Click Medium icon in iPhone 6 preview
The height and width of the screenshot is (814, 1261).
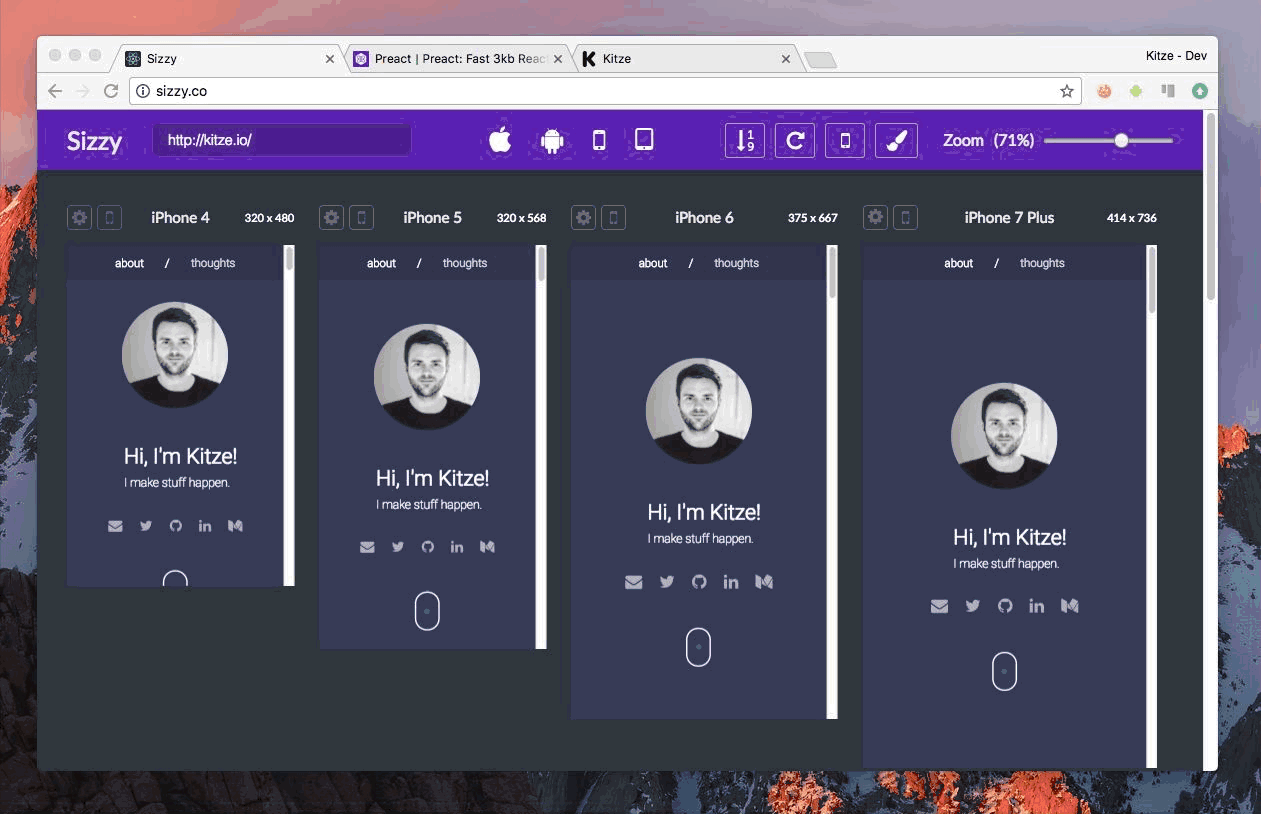[764, 582]
